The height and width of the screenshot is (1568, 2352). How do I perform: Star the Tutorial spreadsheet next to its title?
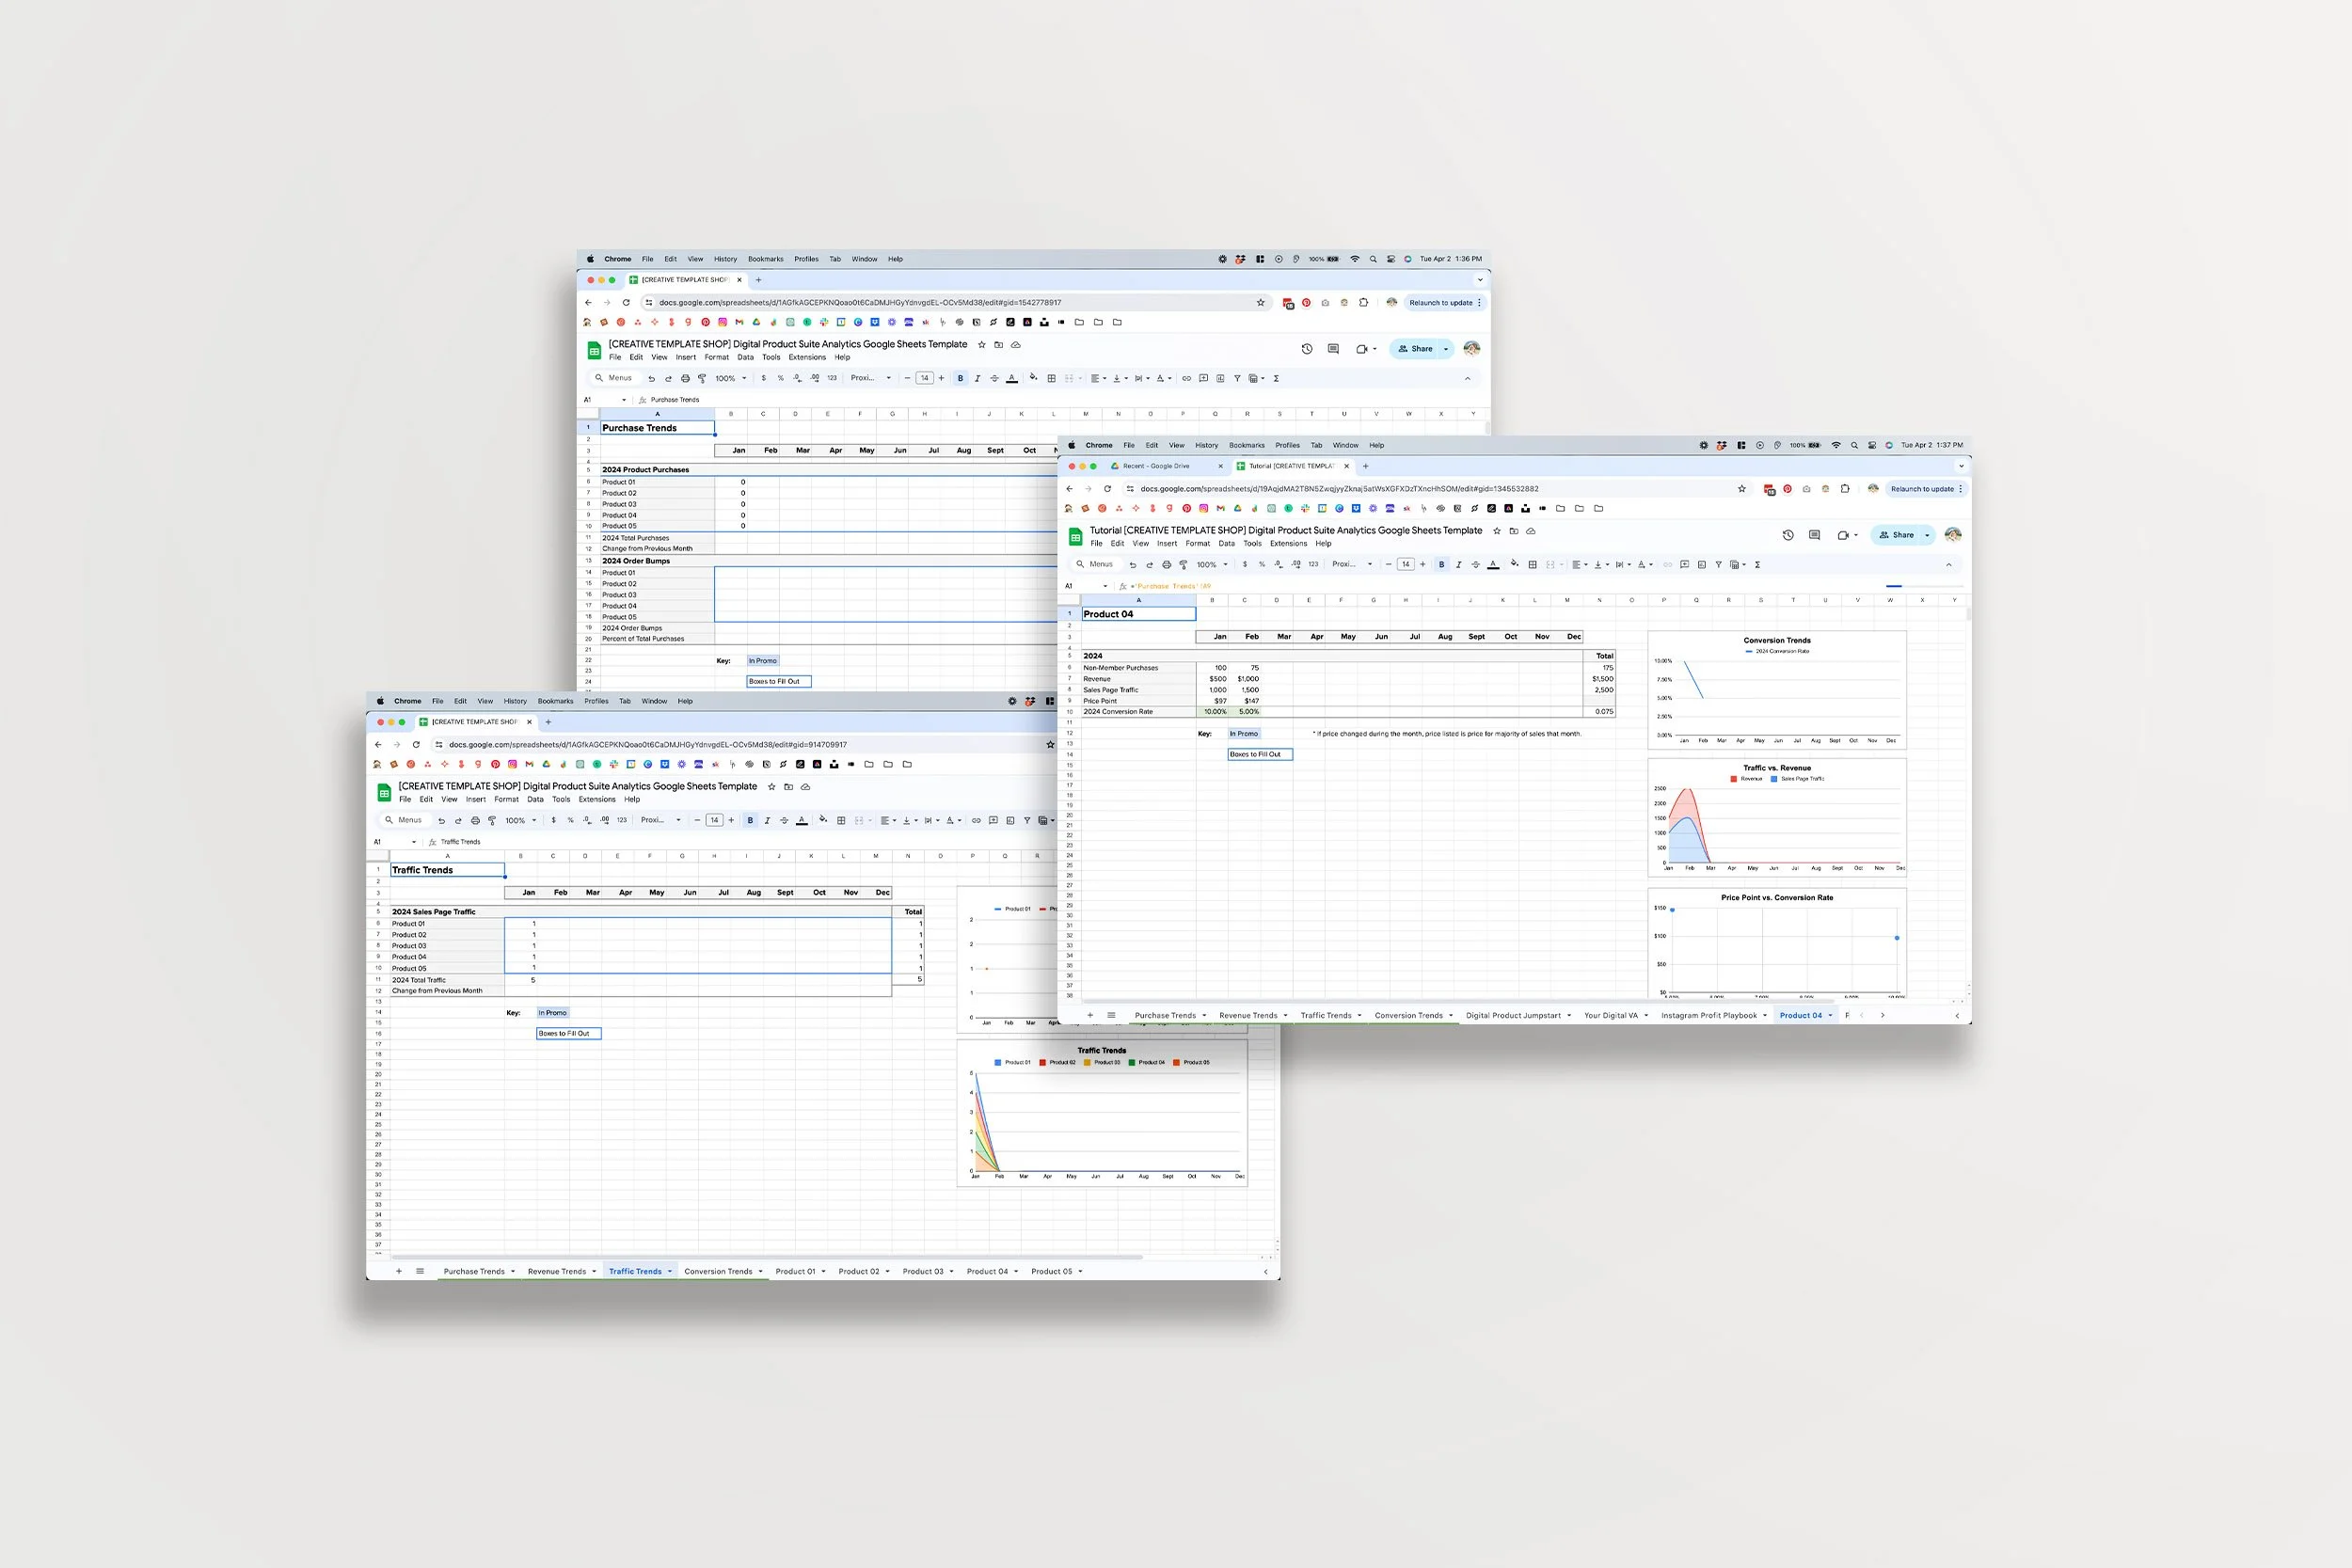point(1497,531)
